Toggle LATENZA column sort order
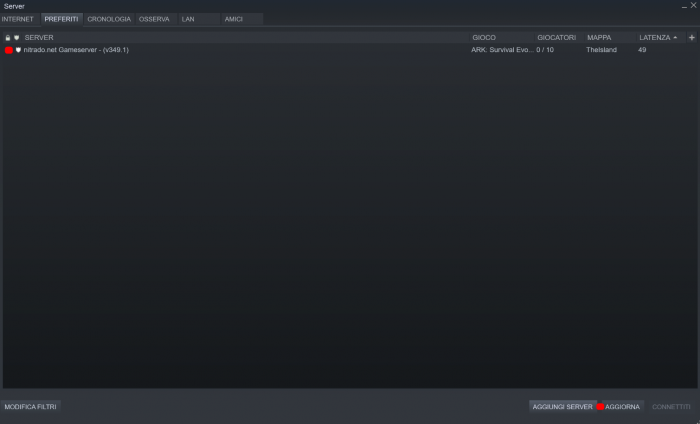The height and width of the screenshot is (424, 700). 658,38
